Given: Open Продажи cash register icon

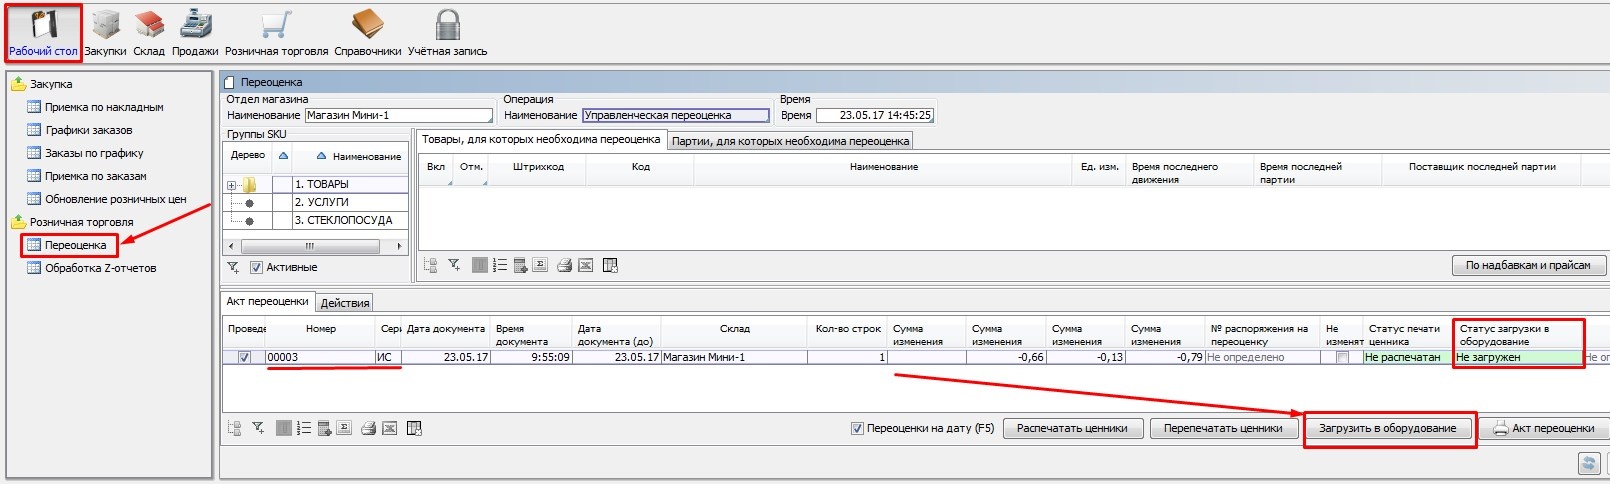Looking at the screenshot, I should pos(195,31).
